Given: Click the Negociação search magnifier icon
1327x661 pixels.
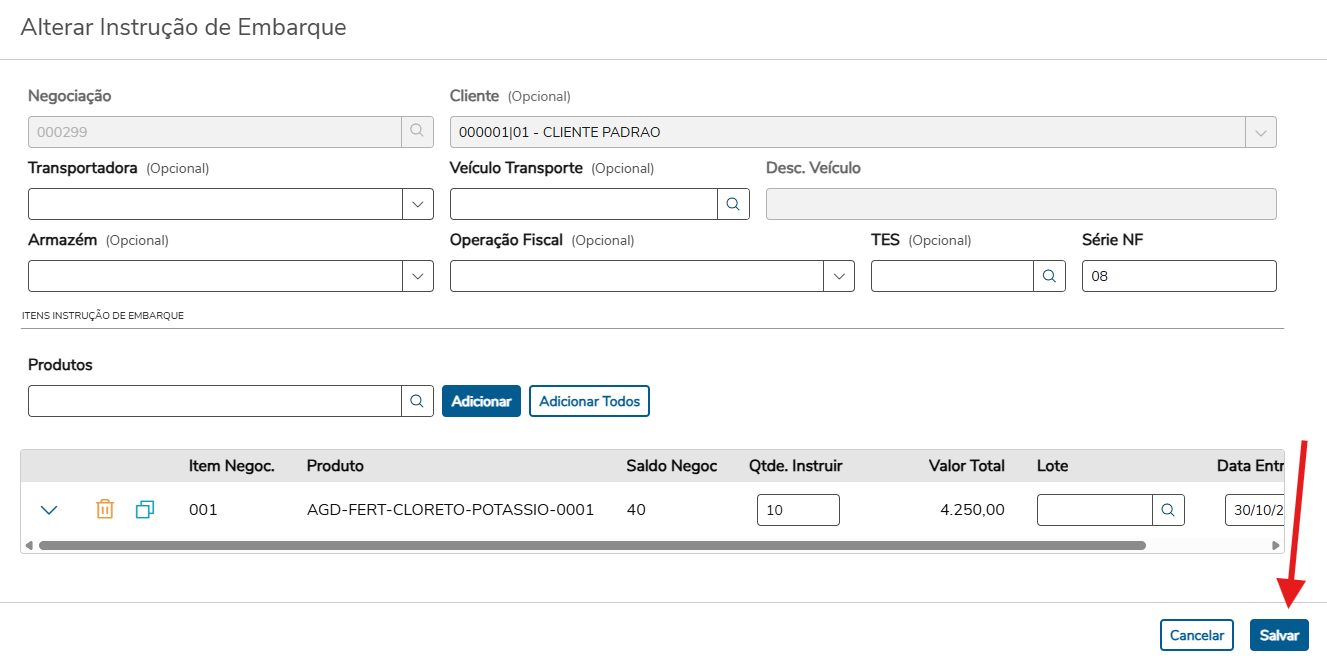Looking at the screenshot, I should pos(417,132).
